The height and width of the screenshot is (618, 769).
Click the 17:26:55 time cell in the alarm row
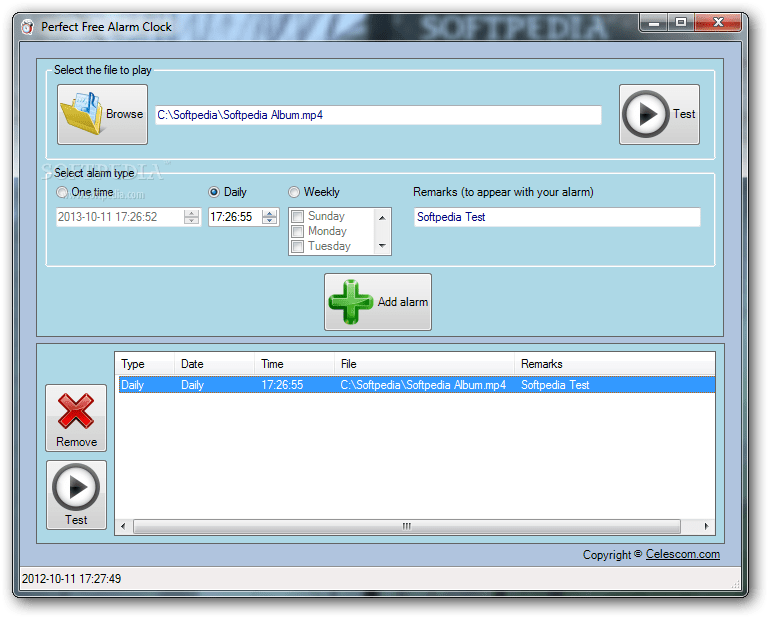pyautogui.click(x=282, y=385)
